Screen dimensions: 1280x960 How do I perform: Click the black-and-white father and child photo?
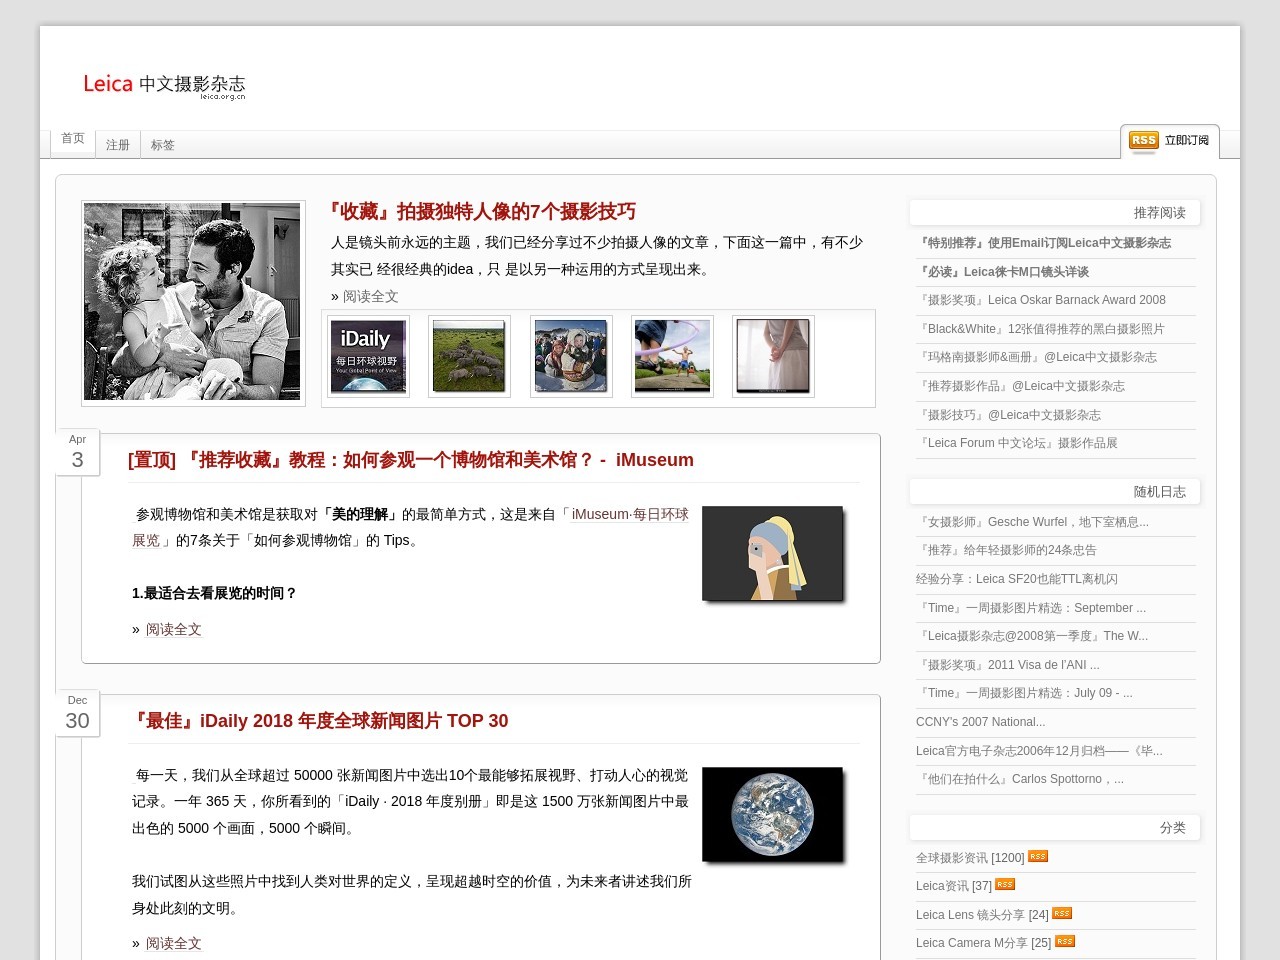click(x=192, y=301)
